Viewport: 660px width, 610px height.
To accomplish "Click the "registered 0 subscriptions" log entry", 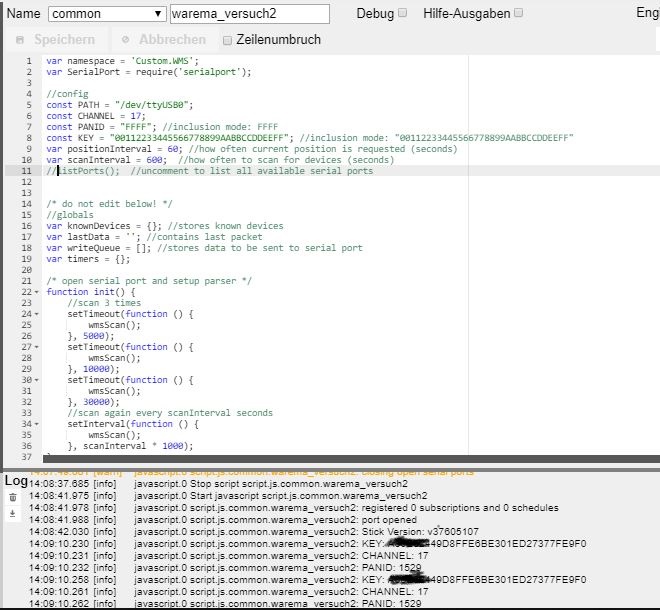I will [x=460, y=508].
